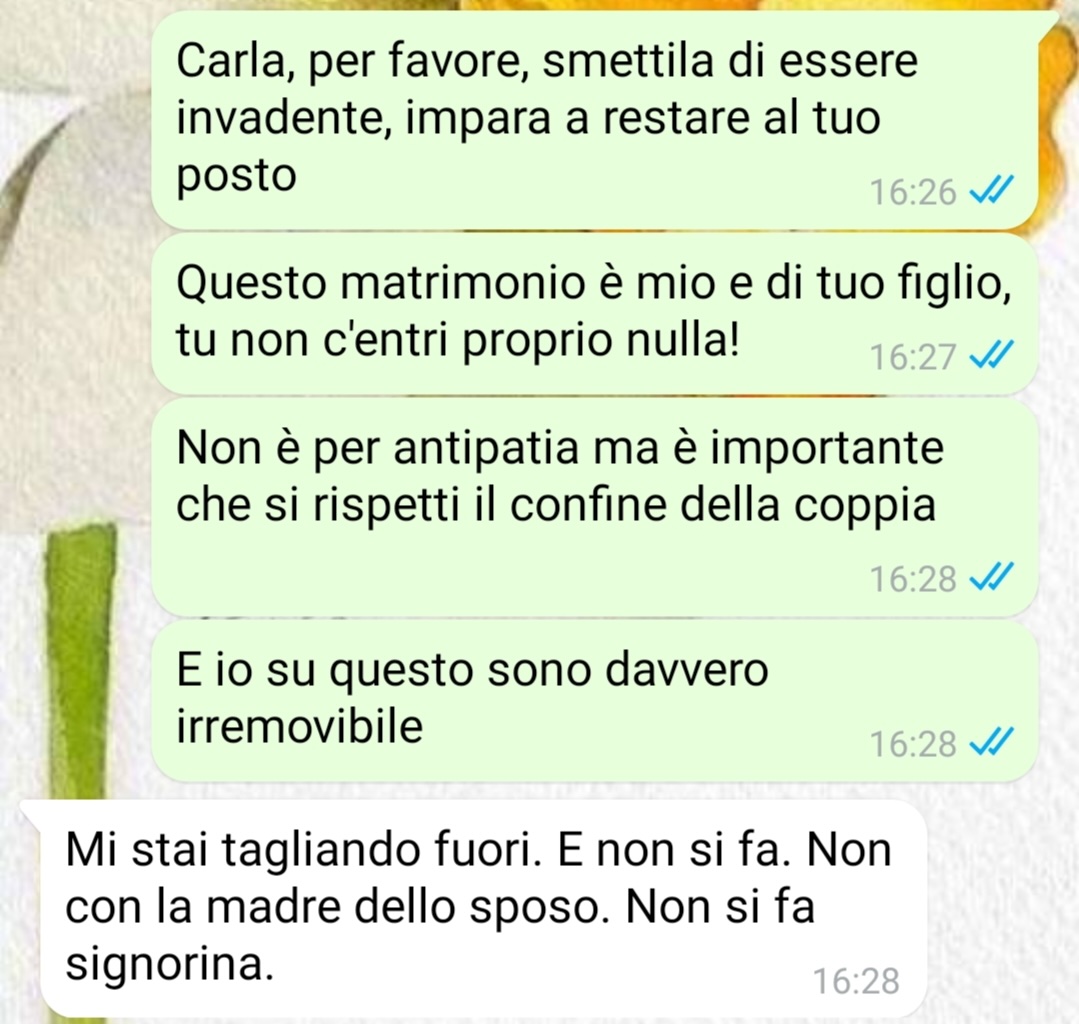Select the 'Carla, per favore' message bubble
The image size is (1079, 1024).
[594, 121]
